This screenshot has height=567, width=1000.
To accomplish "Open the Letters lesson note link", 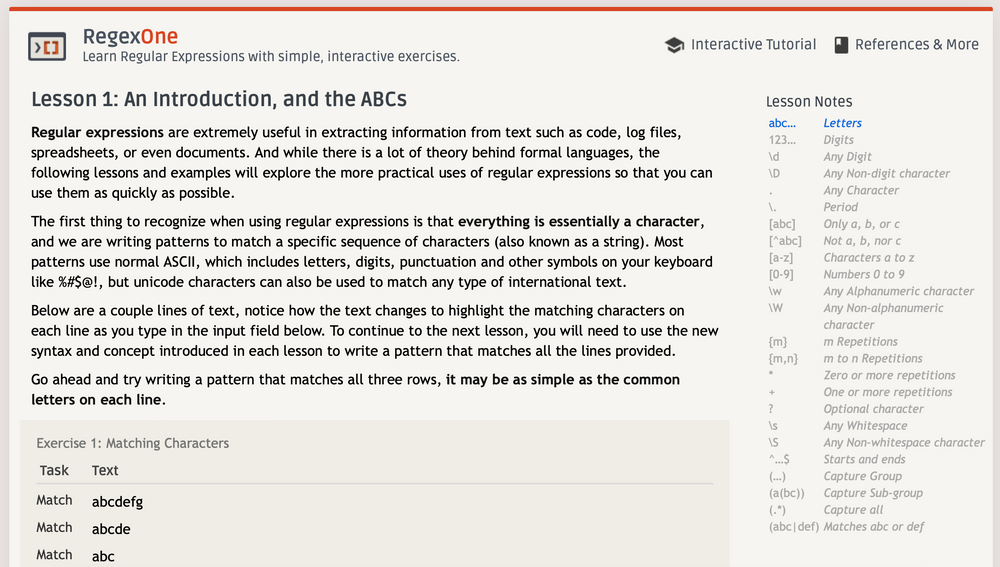I will pyautogui.click(x=842, y=123).
